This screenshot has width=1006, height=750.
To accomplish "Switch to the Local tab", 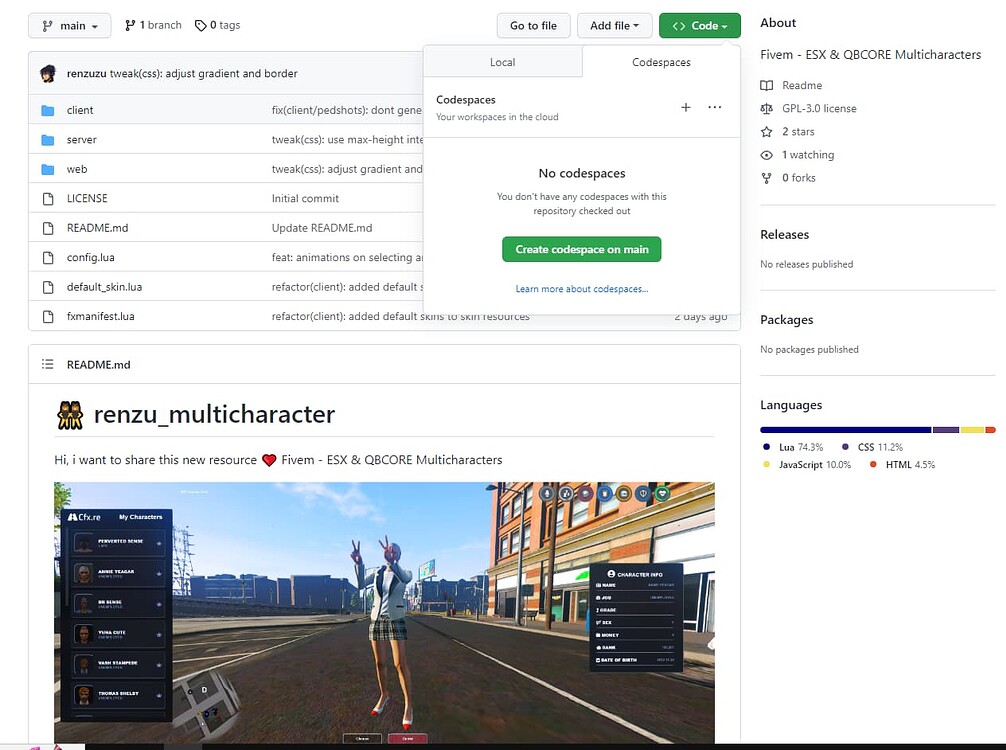I will point(503,61).
